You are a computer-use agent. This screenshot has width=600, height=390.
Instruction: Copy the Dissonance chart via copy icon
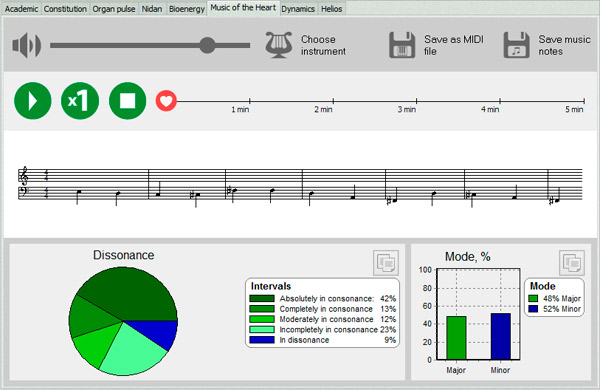(x=386, y=263)
